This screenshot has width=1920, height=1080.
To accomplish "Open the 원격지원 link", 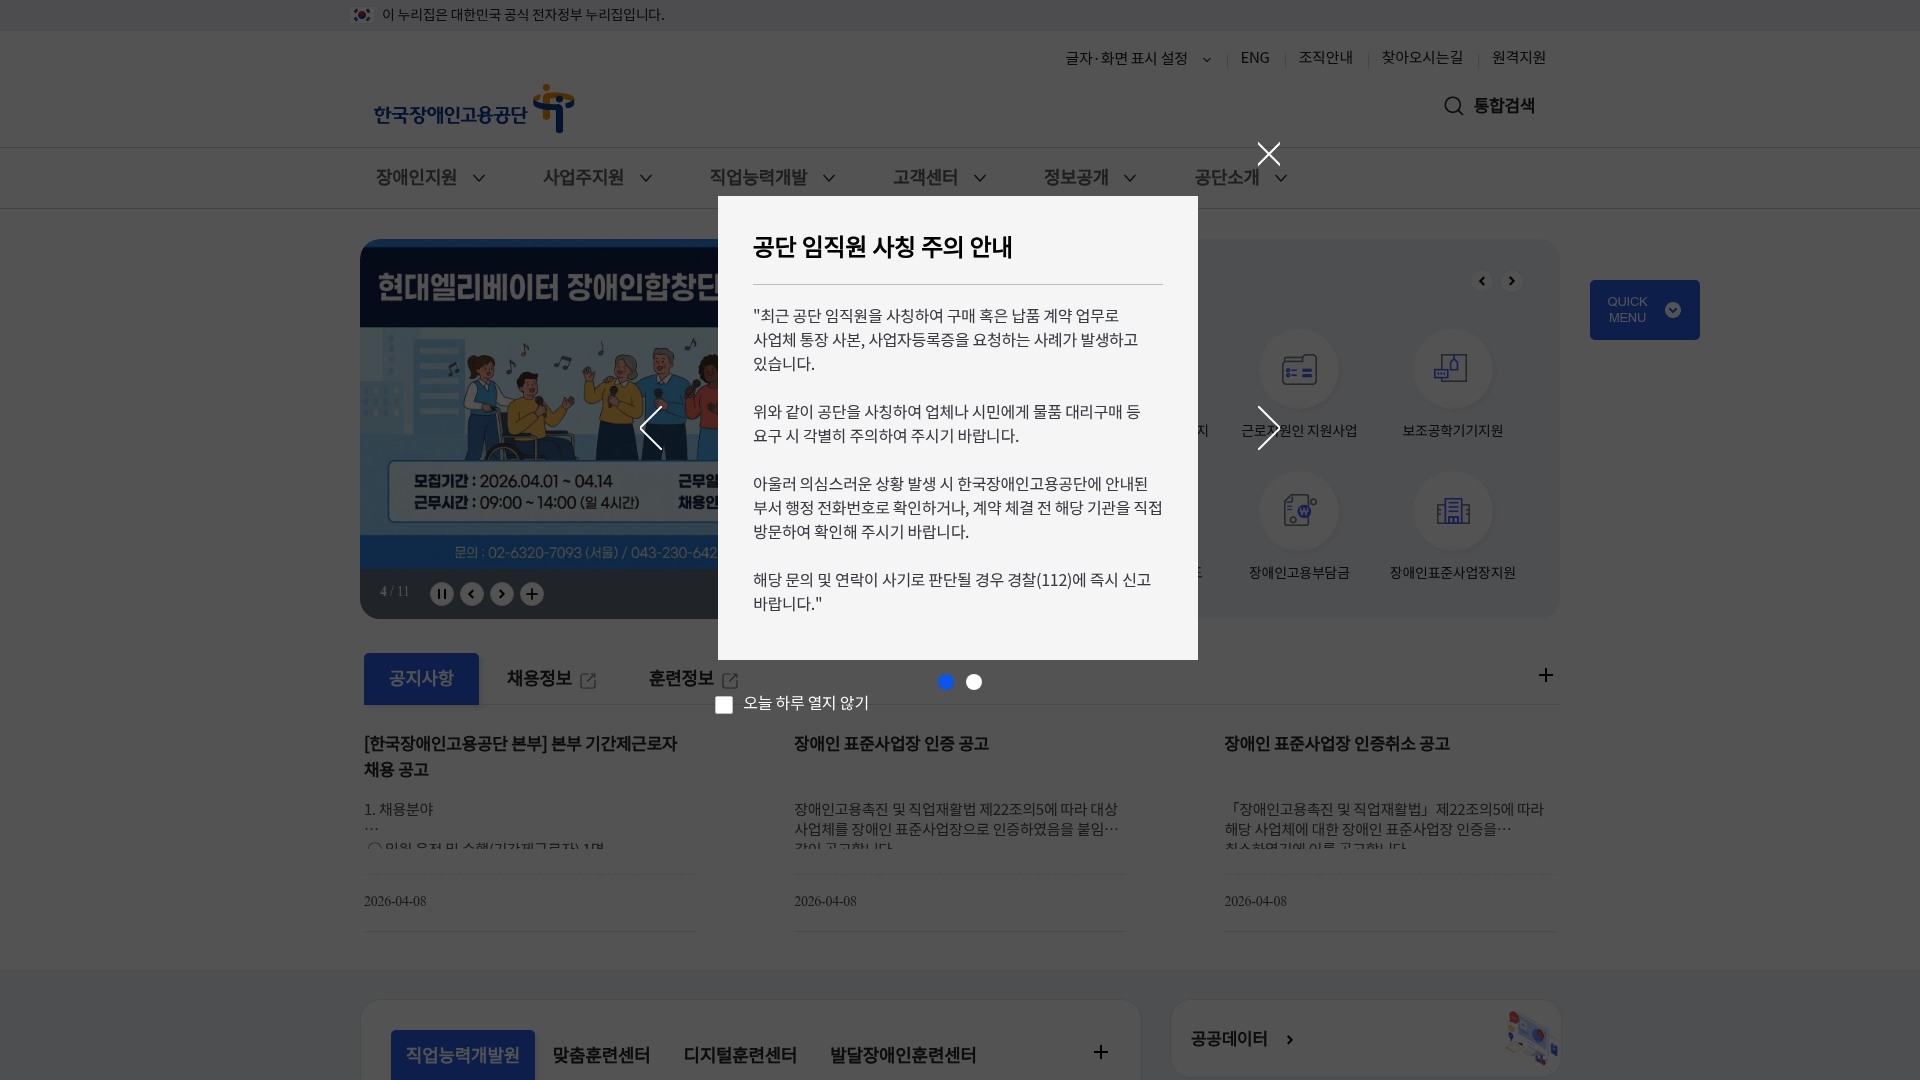I will [1518, 58].
